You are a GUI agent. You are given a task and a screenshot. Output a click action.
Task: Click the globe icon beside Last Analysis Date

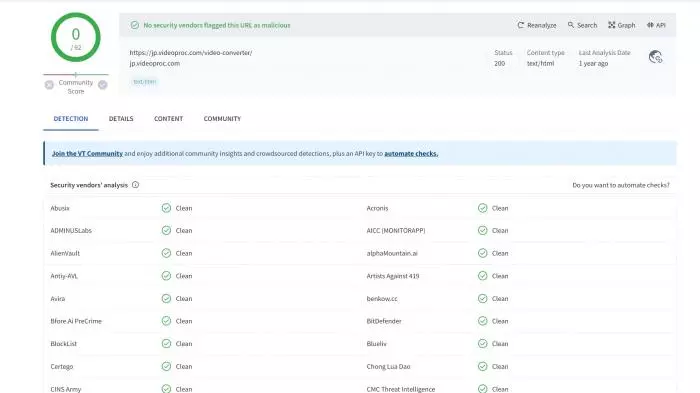click(655, 57)
